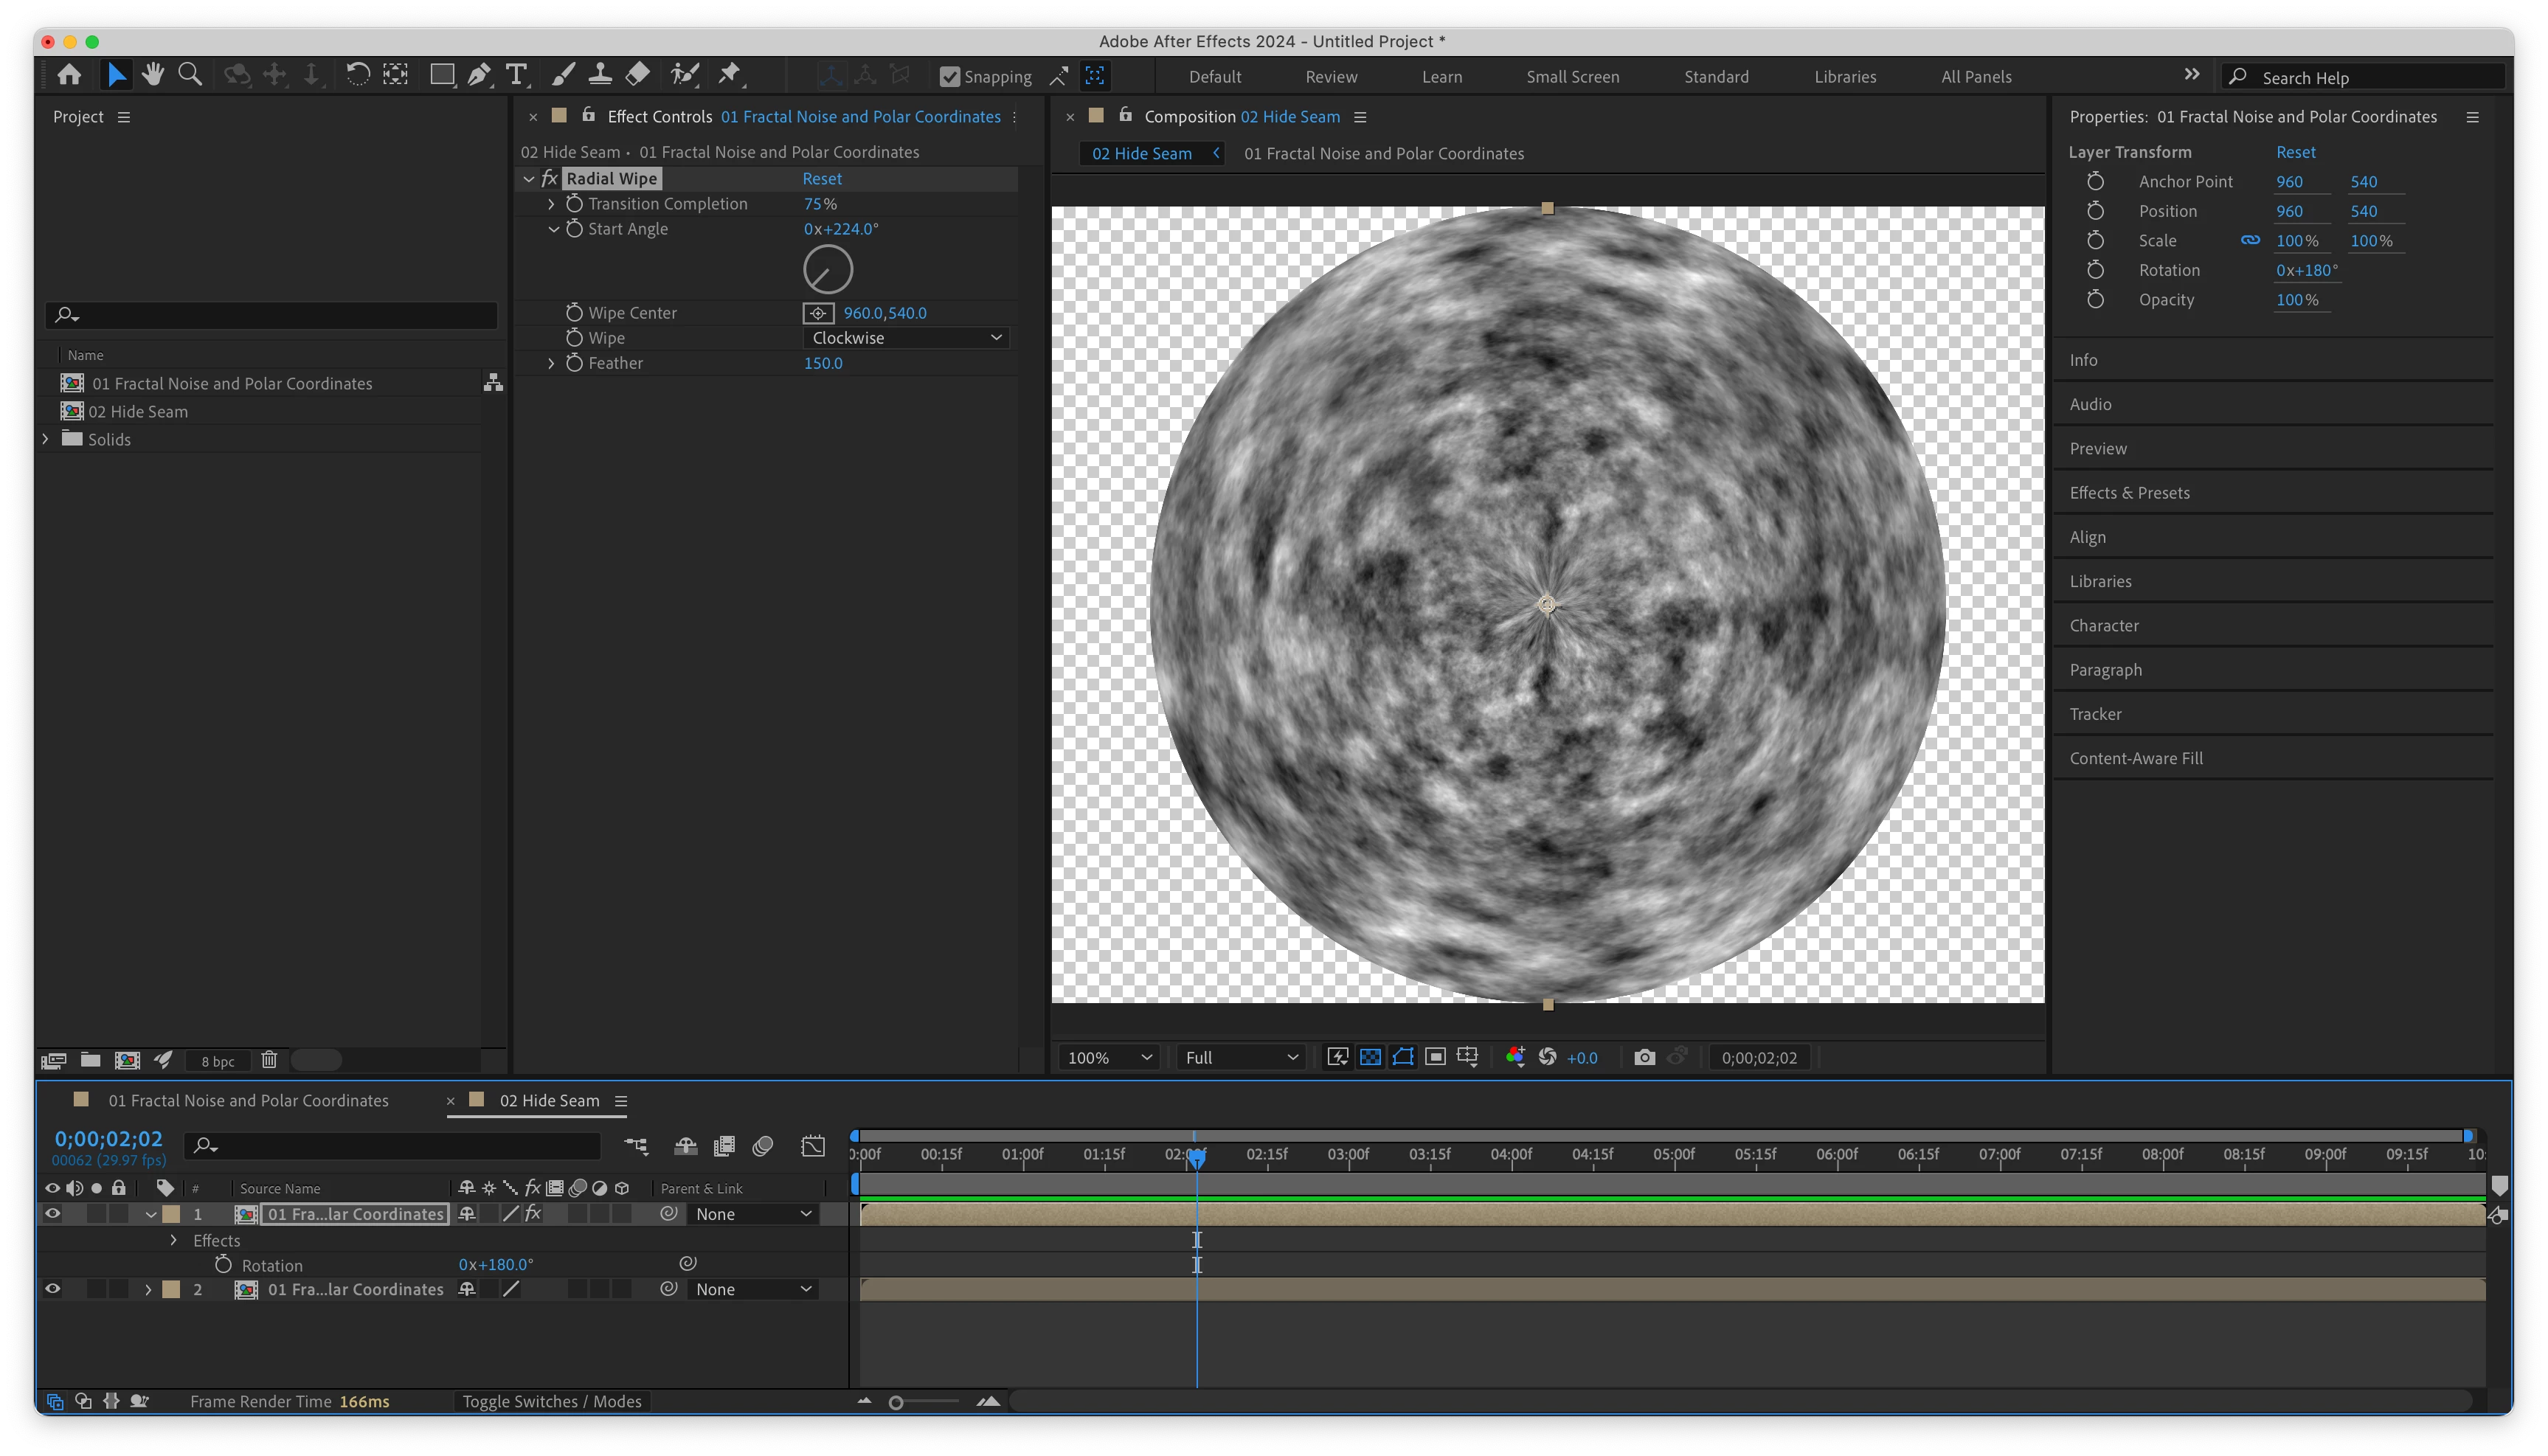
Task: Select the Hand tool
Action: pos(153,75)
